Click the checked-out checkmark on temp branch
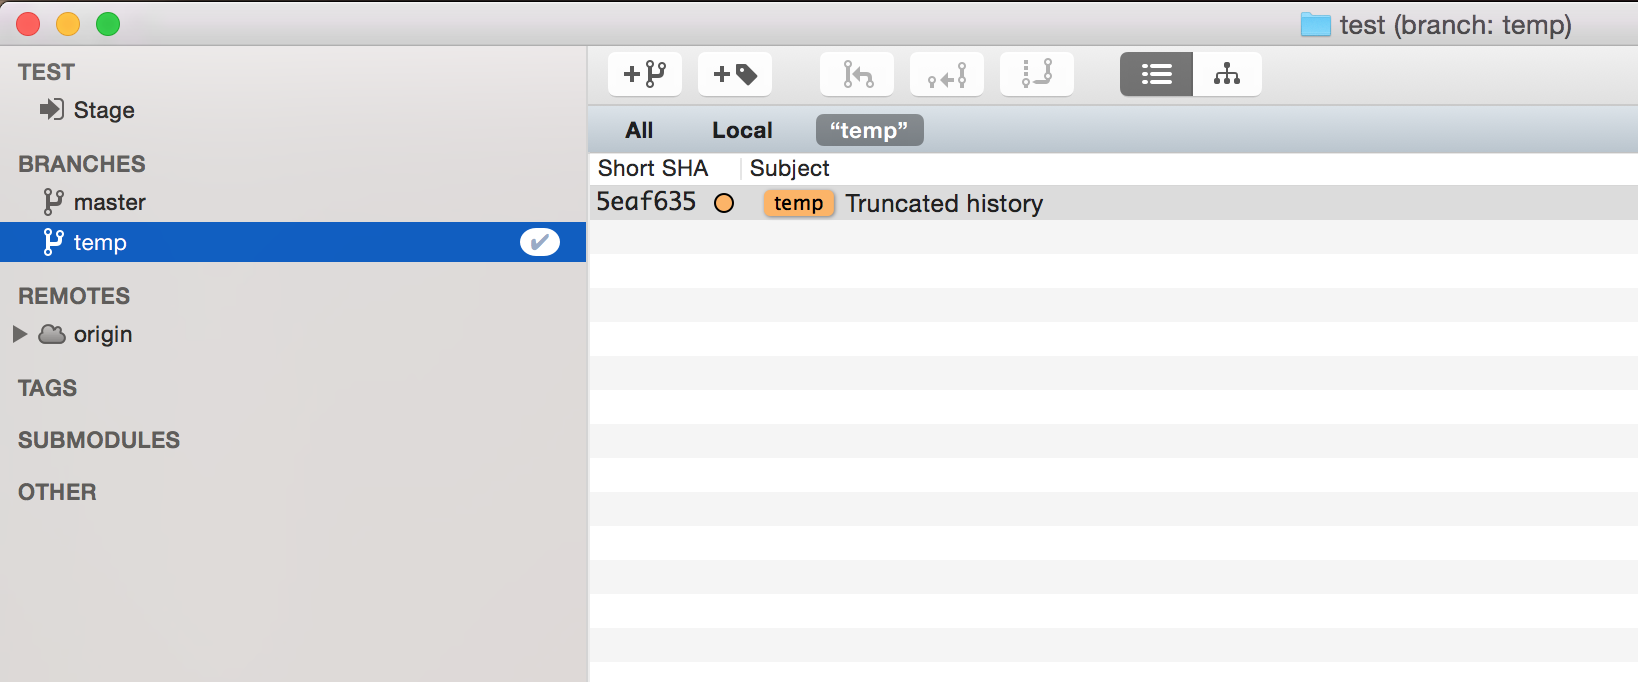 point(540,242)
